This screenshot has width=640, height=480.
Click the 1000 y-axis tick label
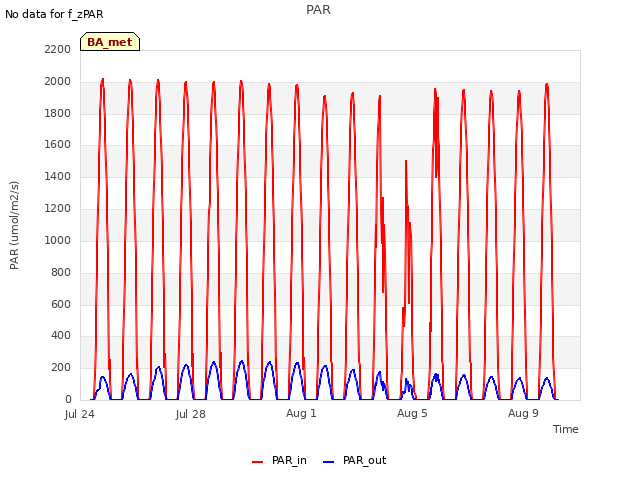pyautogui.click(x=58, y=240)
